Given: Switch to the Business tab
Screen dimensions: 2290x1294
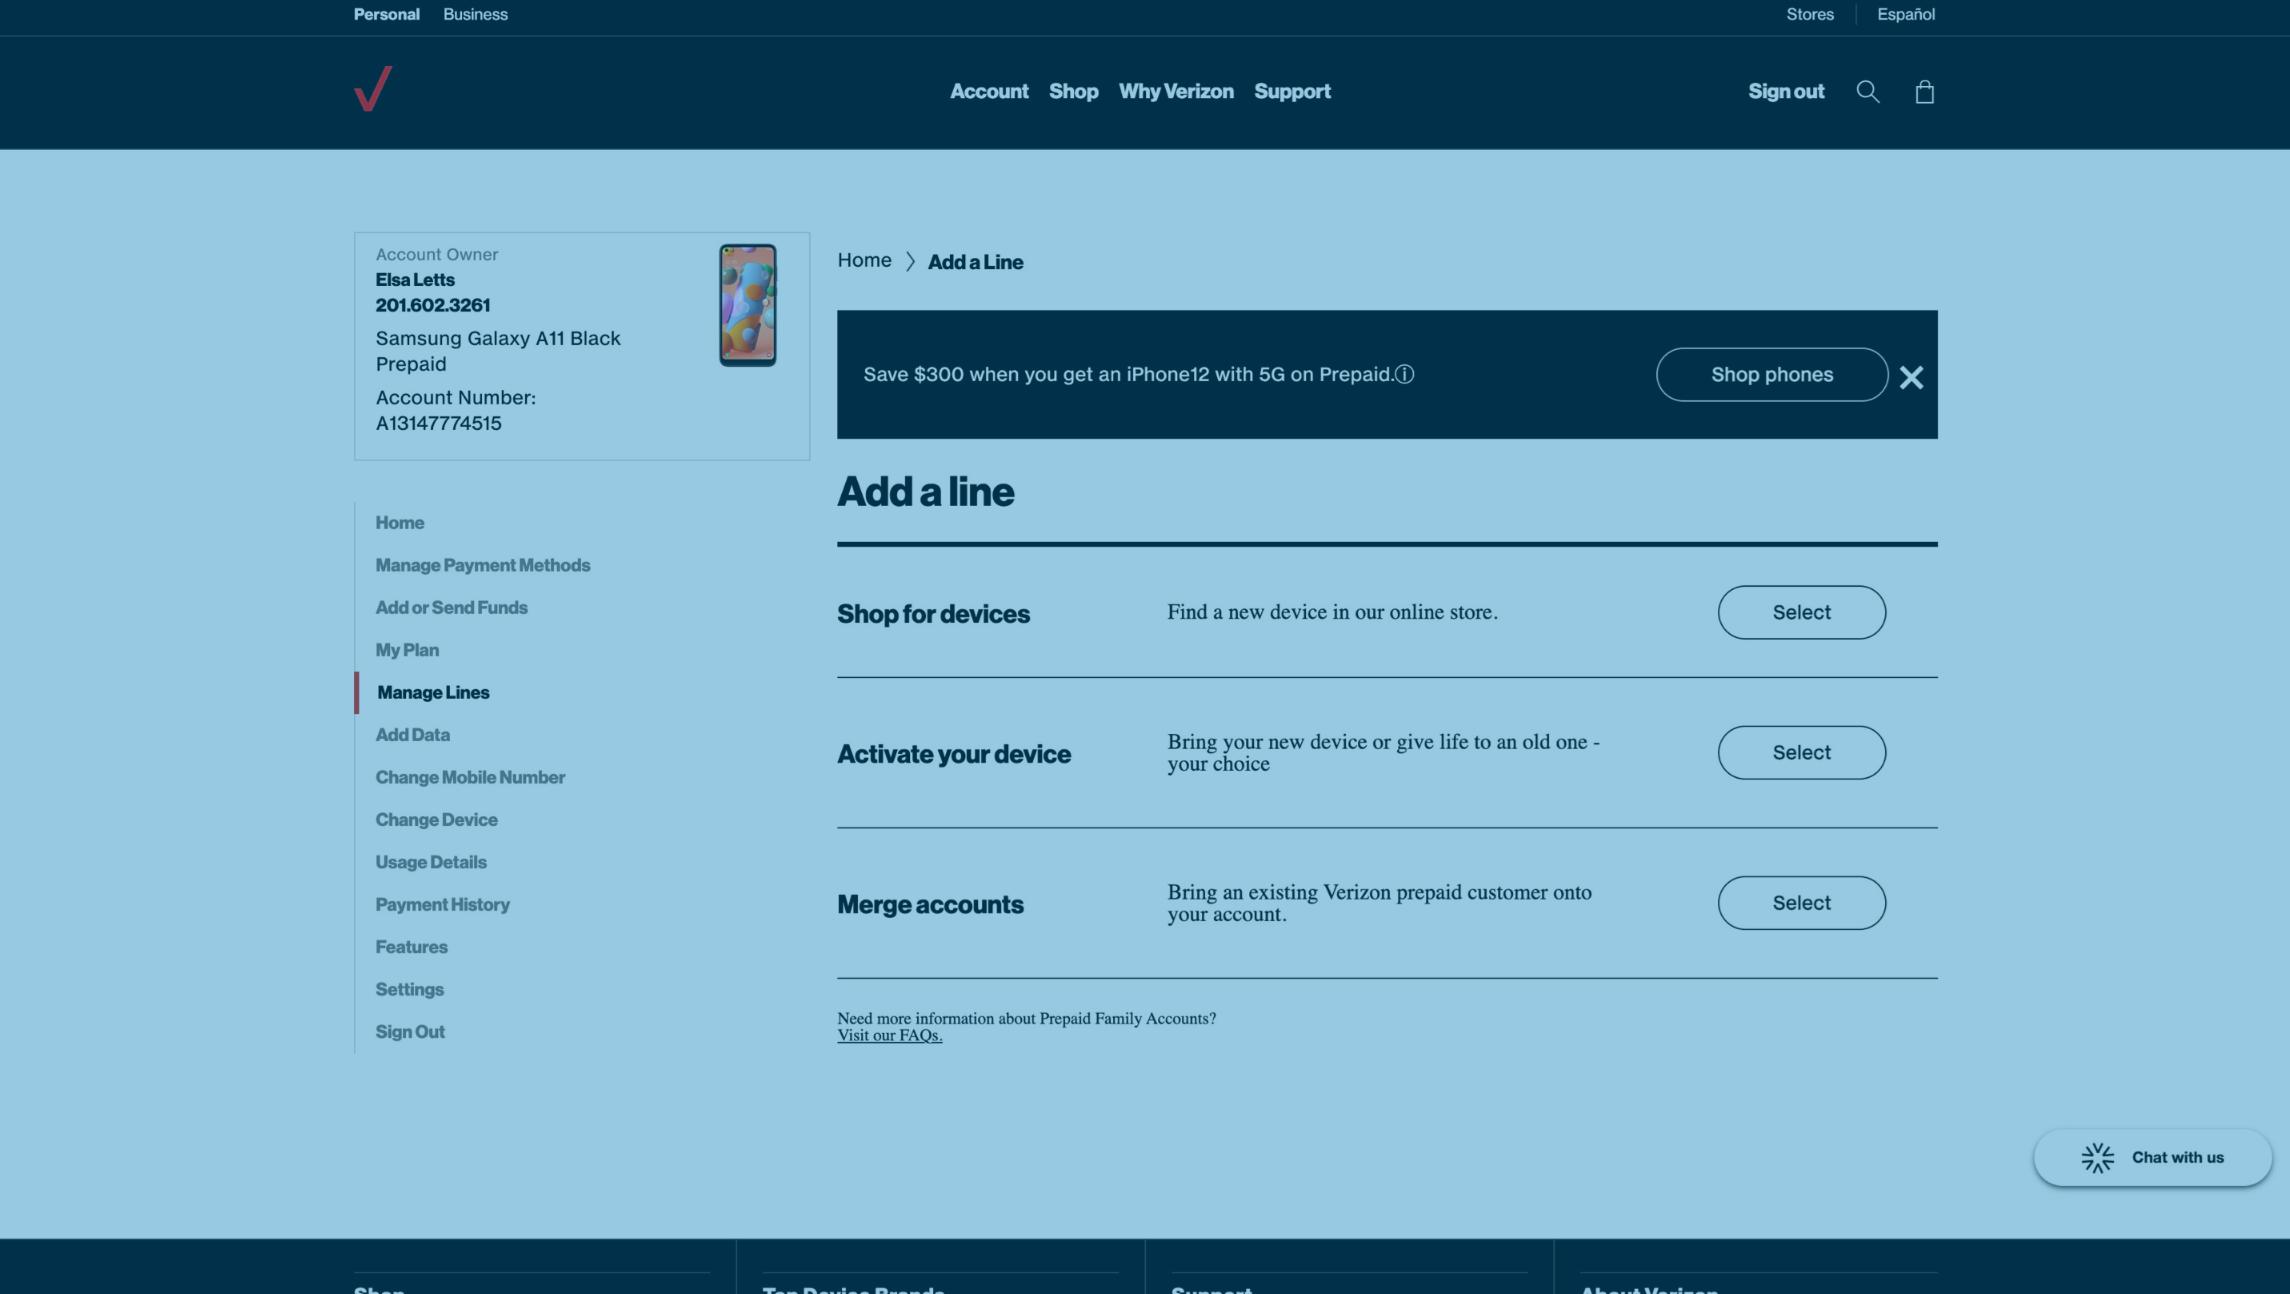Looking at the screenshot, I should 475,14.
